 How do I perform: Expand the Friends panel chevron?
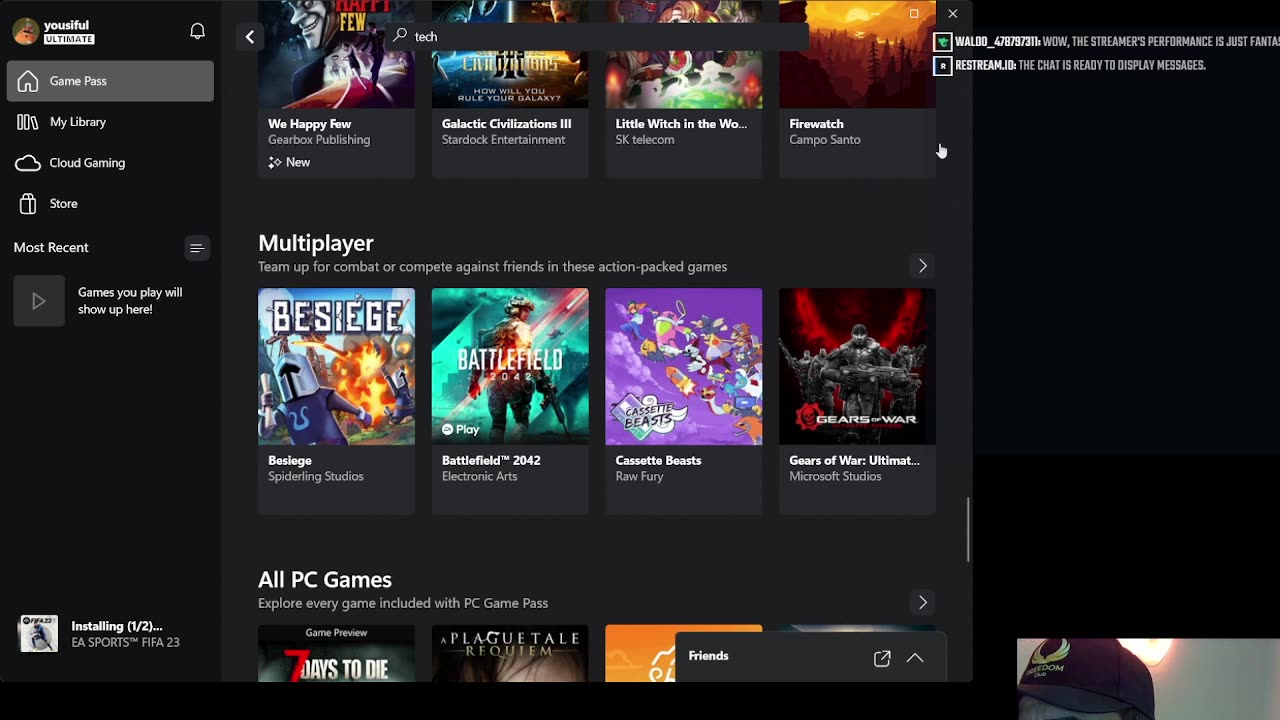point(915,658)
